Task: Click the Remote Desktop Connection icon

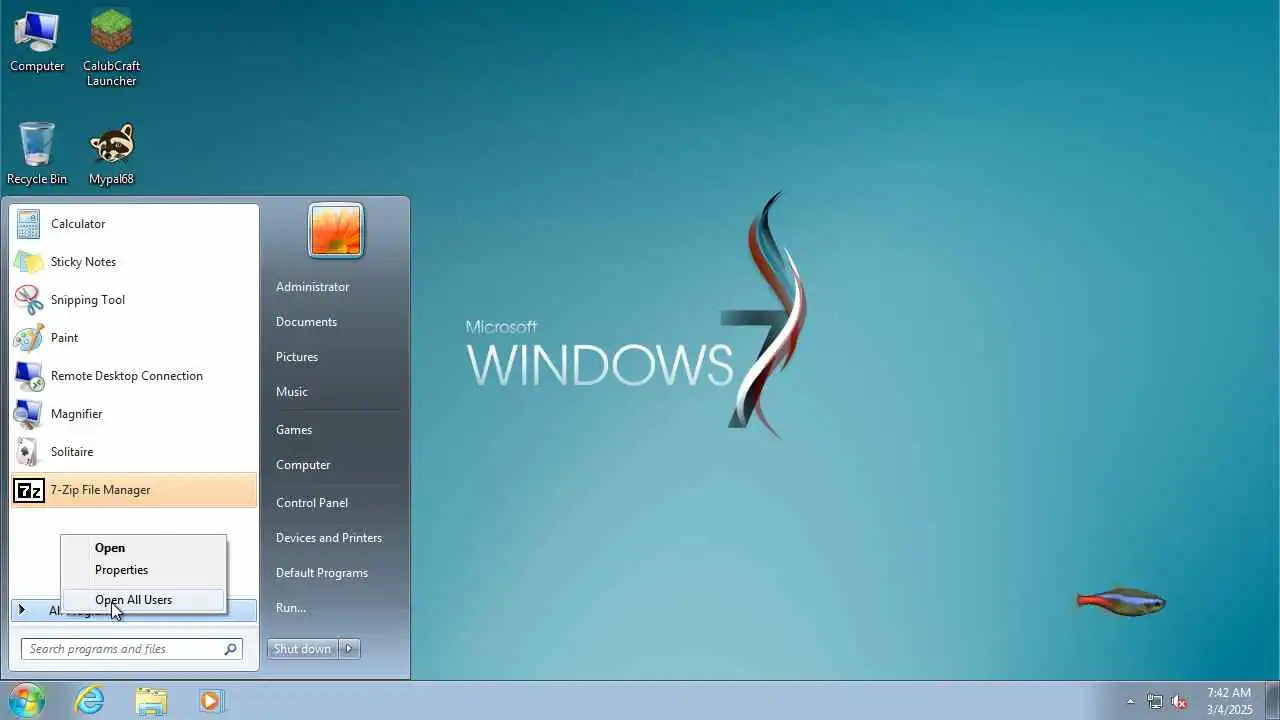Action: [x=28, y=376]
